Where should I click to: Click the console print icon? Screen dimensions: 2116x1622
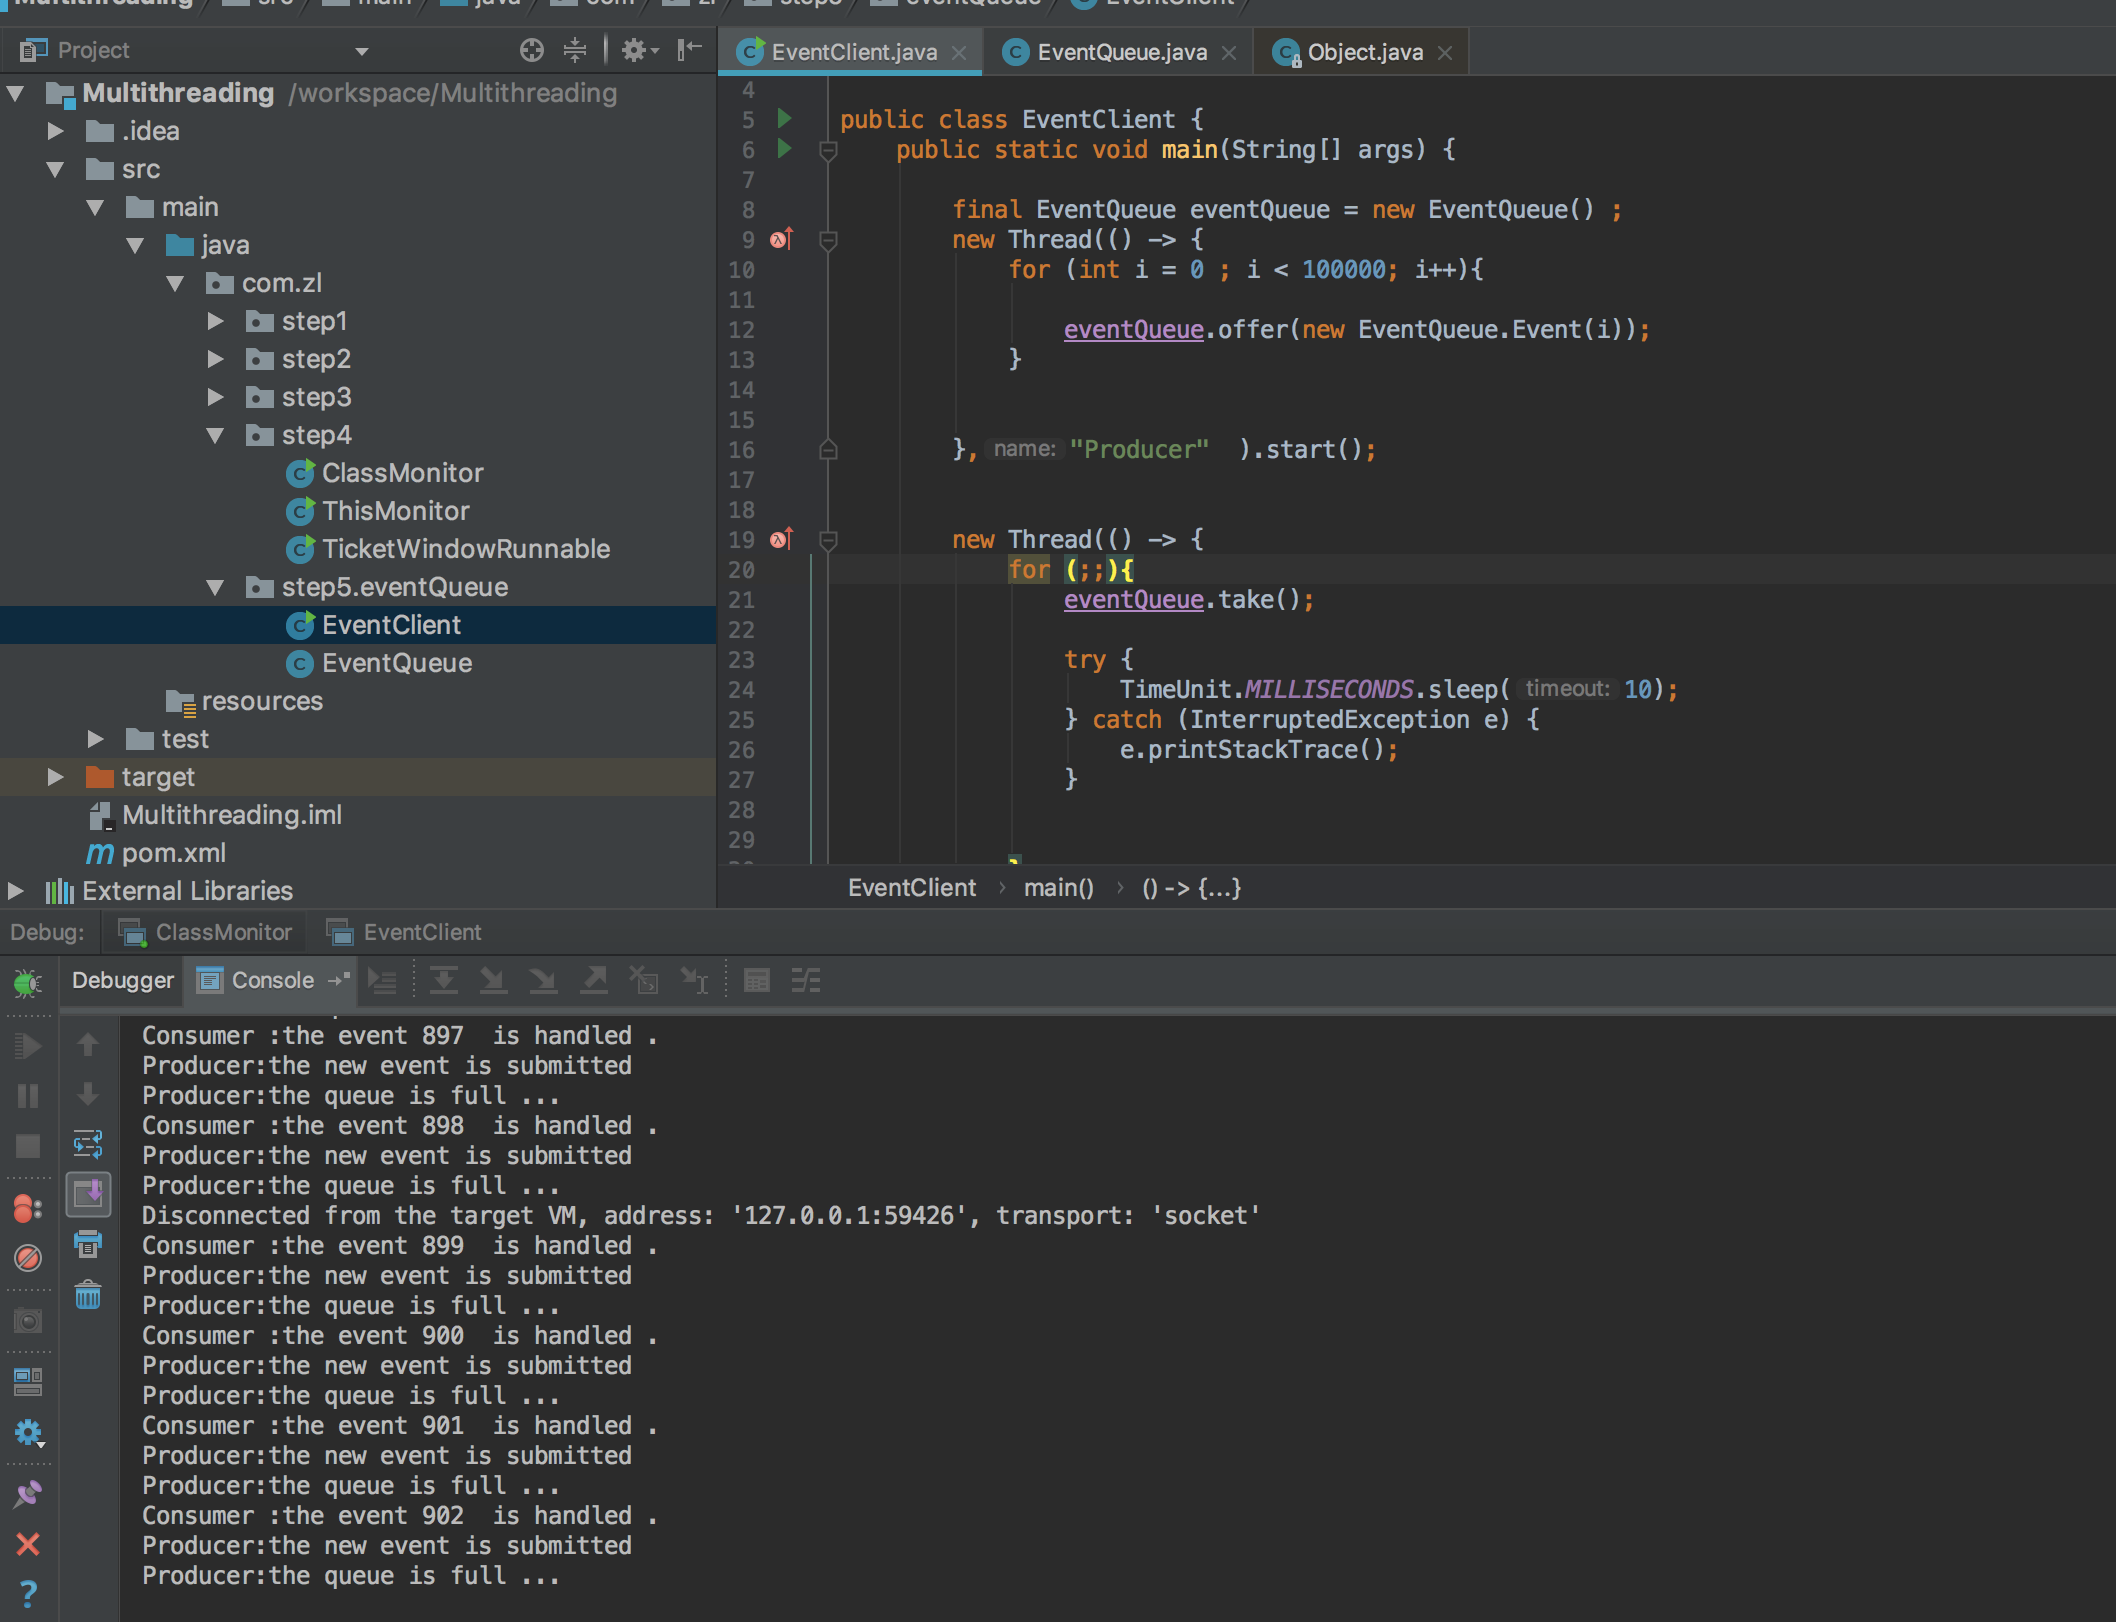pos(88,1244)
